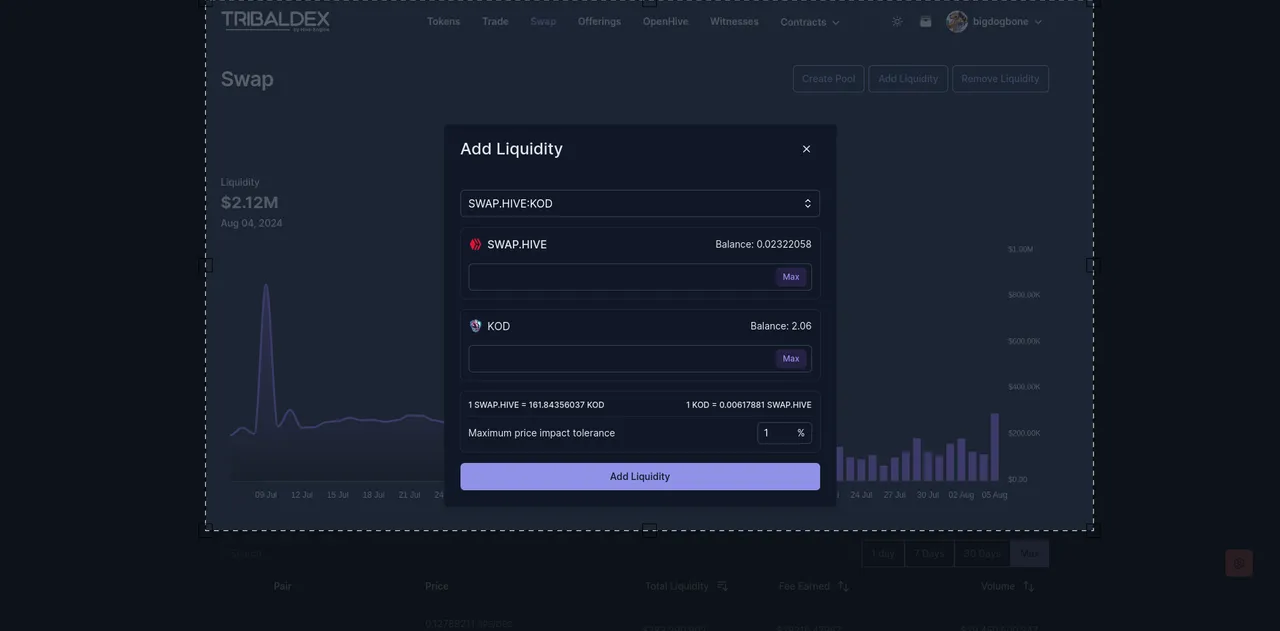The image size is (1280, 631).
Task: Edit the maximum price impact tolerance field
Action: [784, 433]
